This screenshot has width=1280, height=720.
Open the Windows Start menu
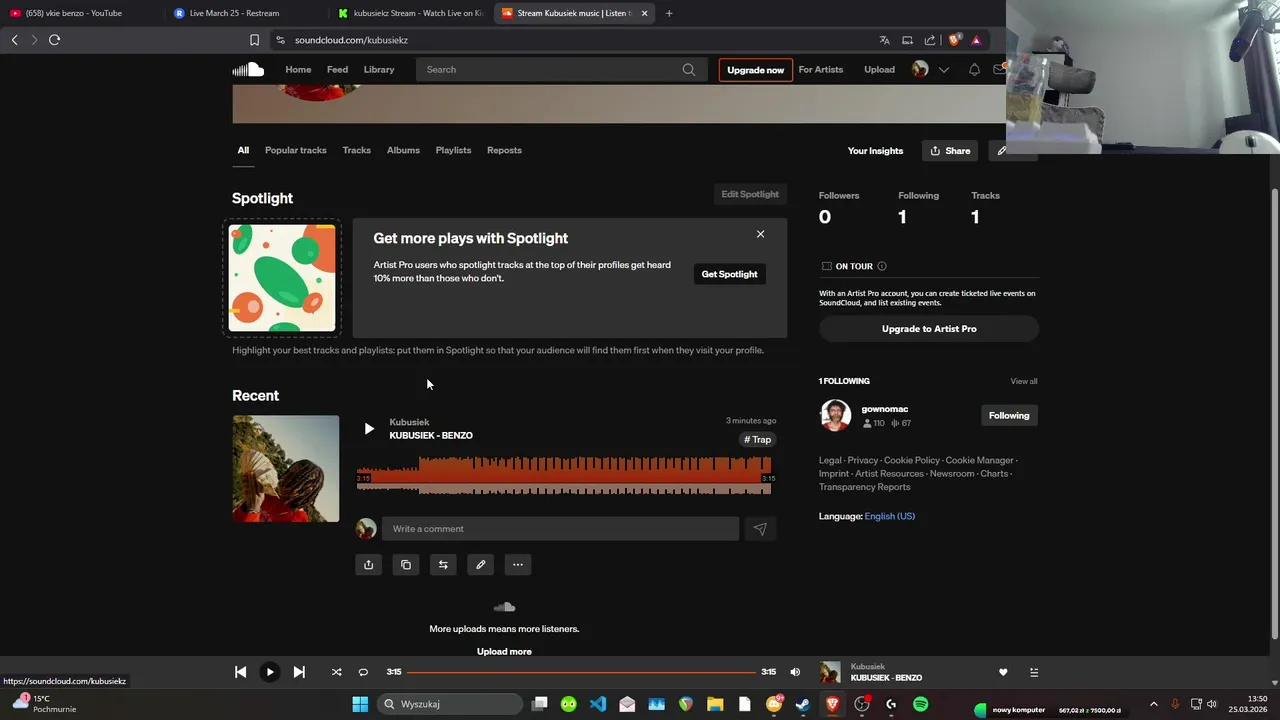tap(360, 704)
